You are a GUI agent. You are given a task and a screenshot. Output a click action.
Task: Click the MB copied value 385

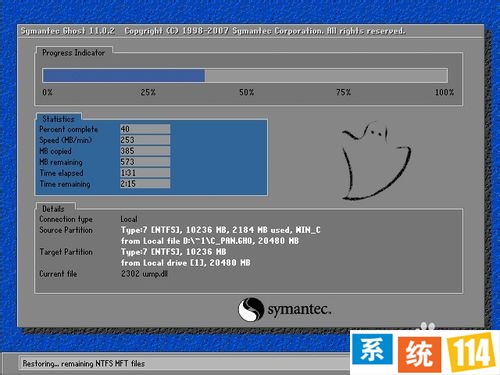tap(145, 151)
